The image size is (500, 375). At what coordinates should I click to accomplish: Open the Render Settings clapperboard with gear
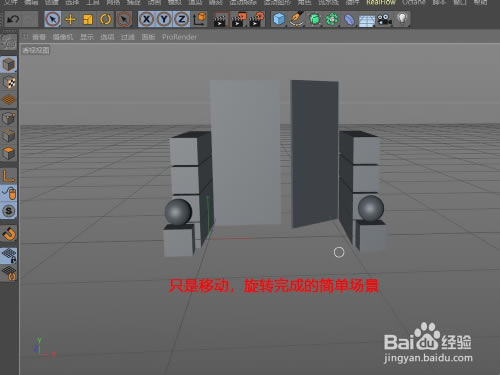(257, 19)
